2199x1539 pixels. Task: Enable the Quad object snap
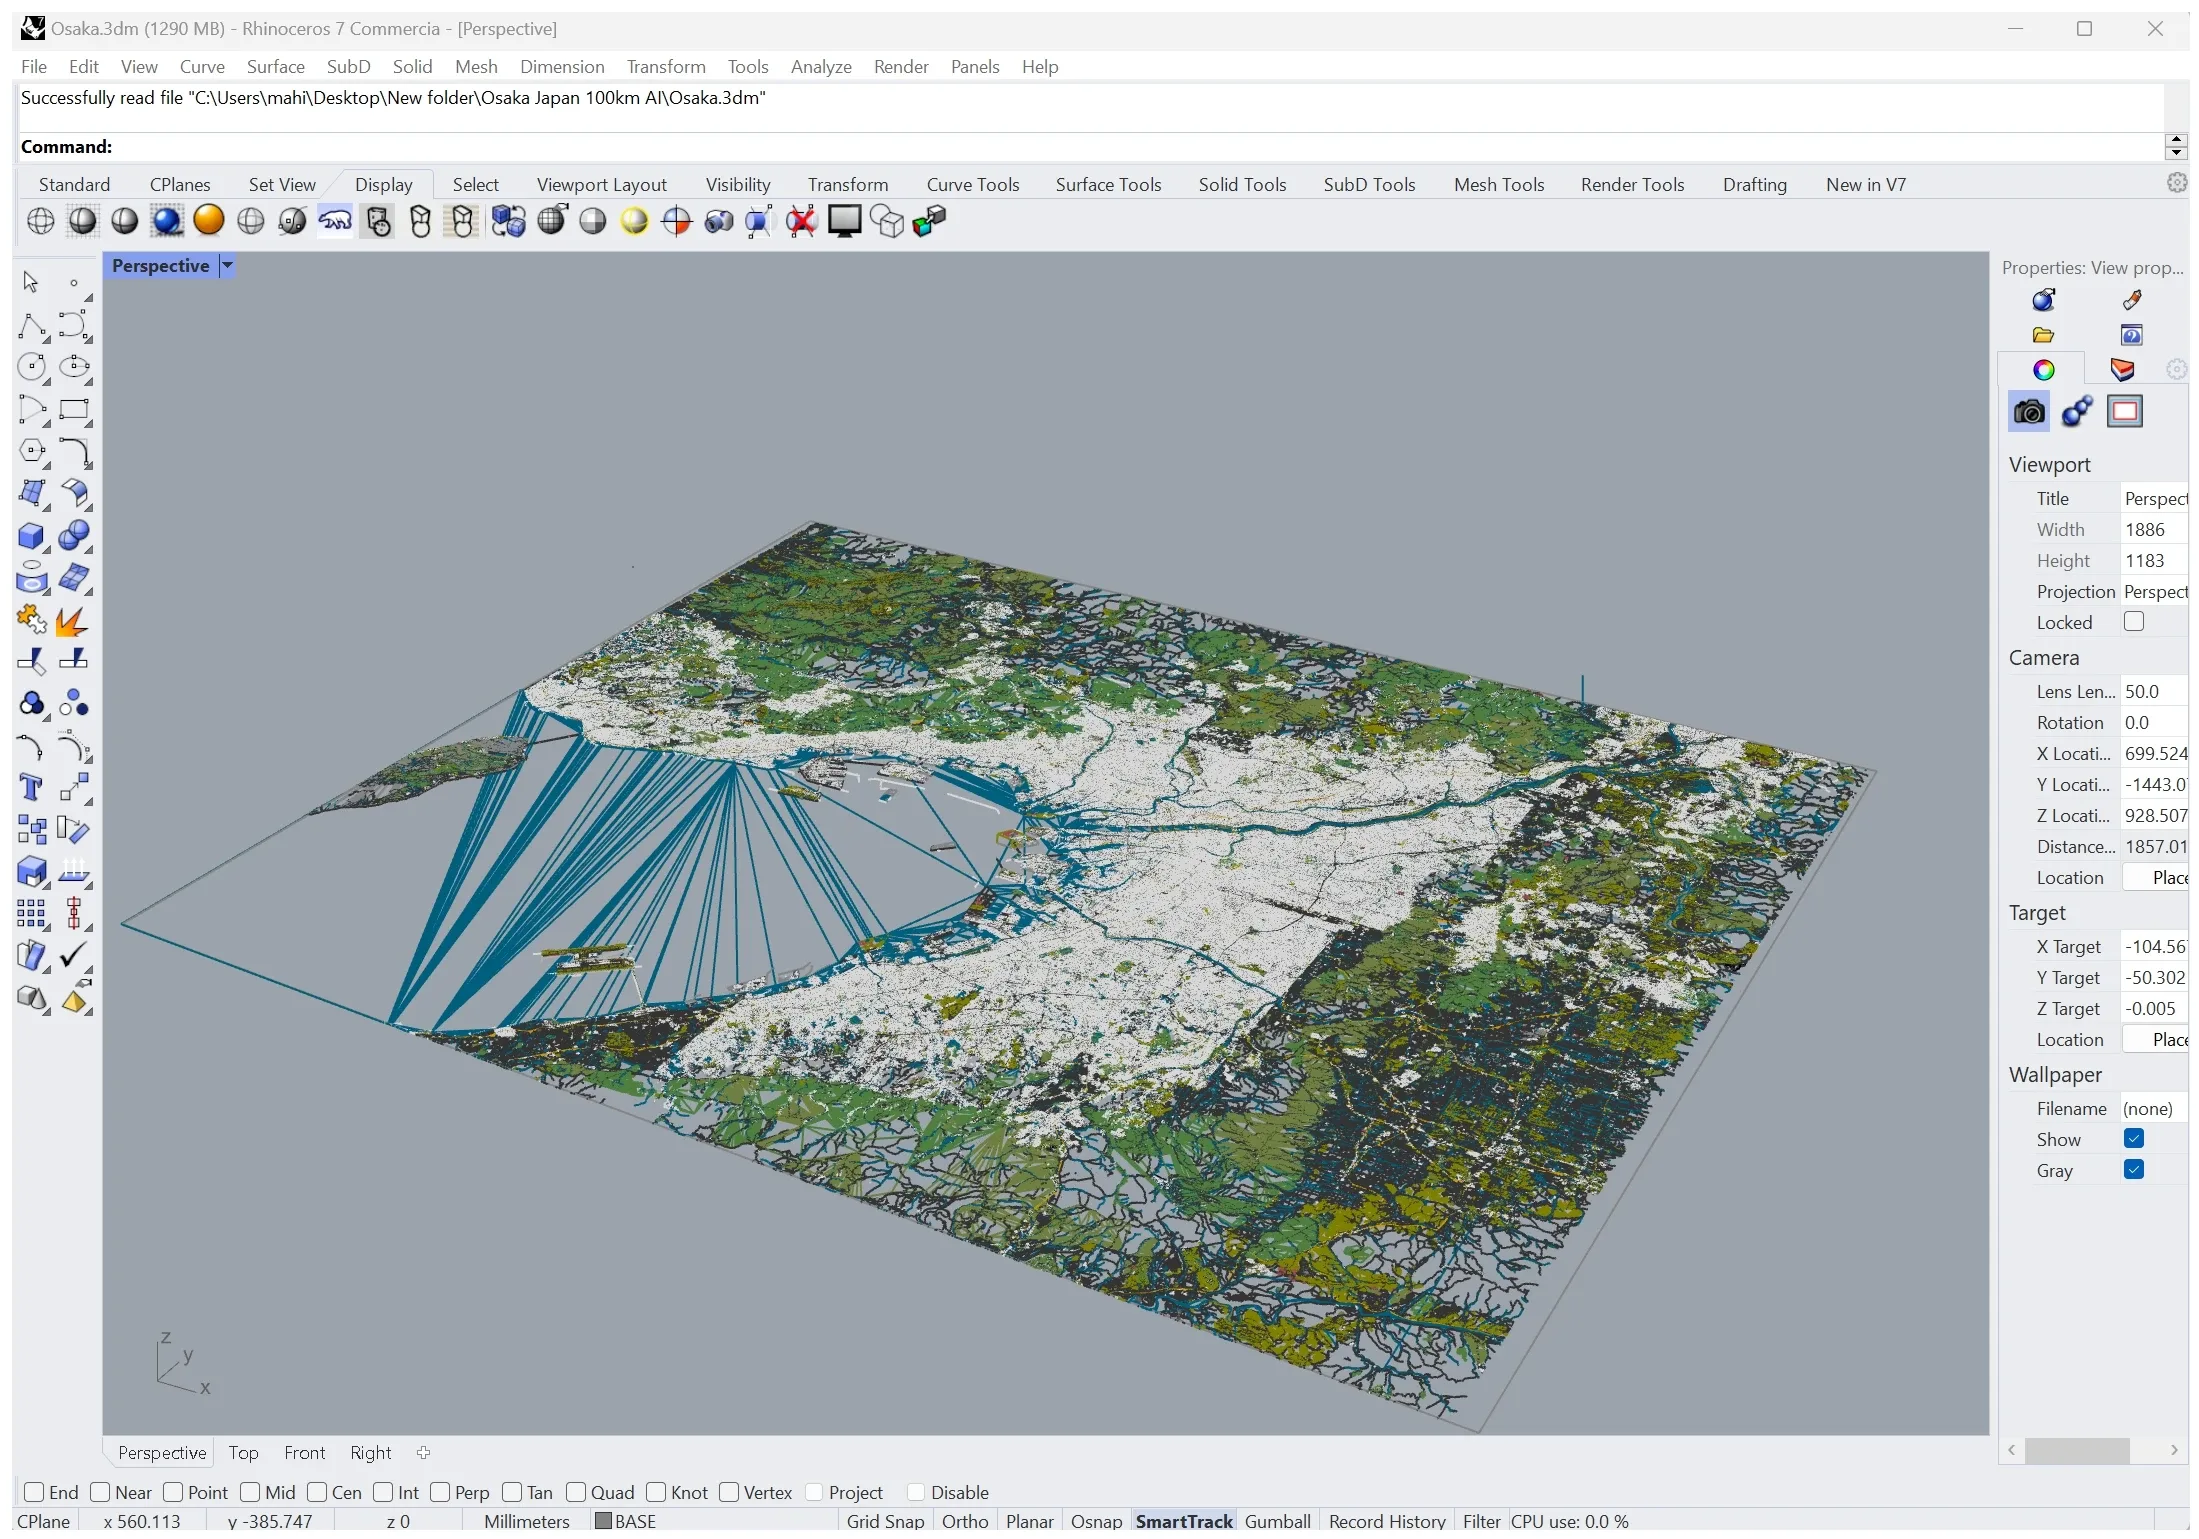576,1492
